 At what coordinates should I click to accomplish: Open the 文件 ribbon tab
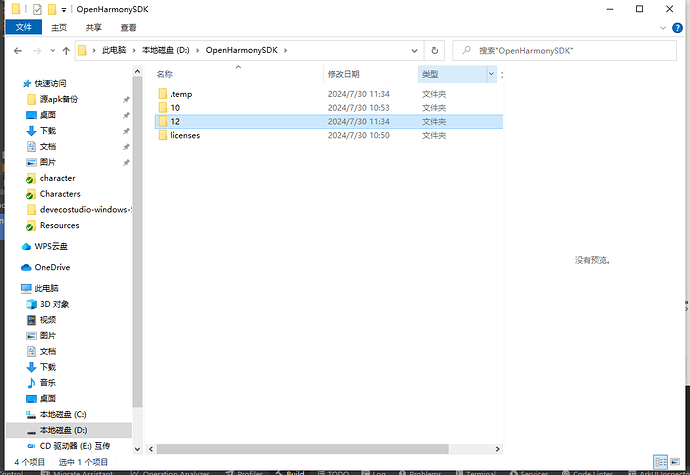coord(23,27)
